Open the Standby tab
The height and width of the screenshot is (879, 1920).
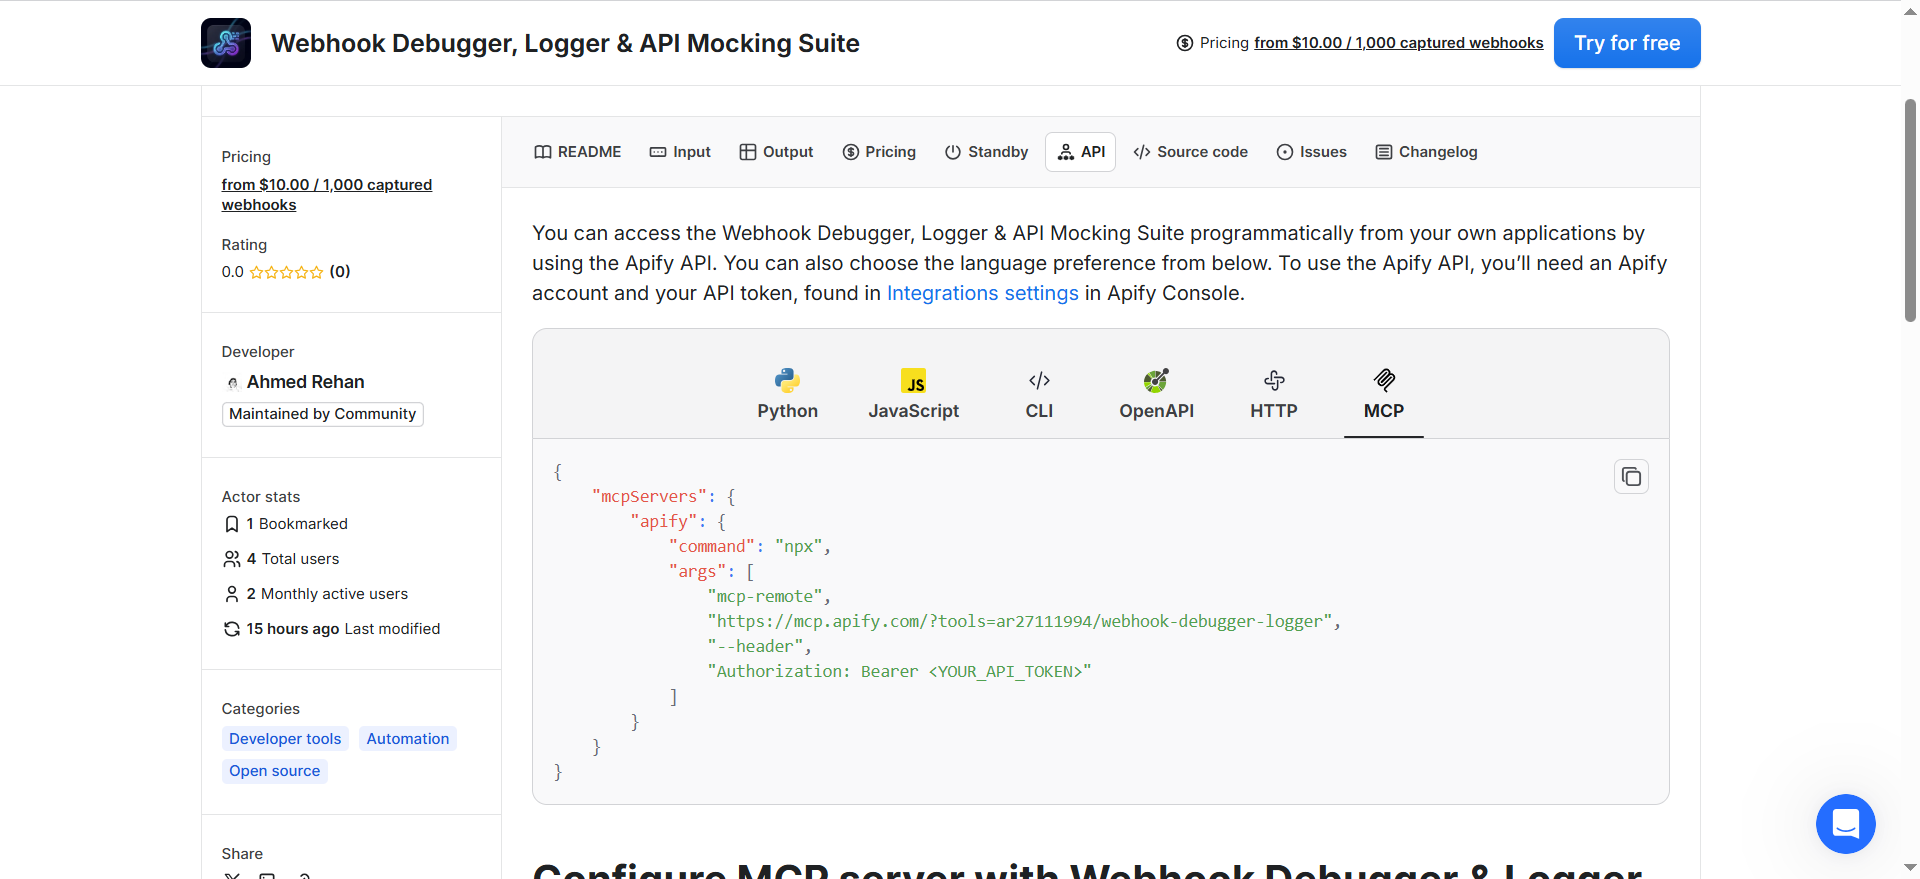986,152
